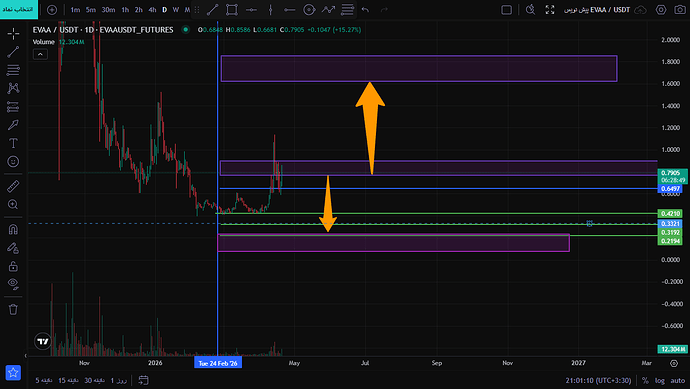Switch to 4h timeframe
Screen dimensions: 690x389
[x=152, y=10]
